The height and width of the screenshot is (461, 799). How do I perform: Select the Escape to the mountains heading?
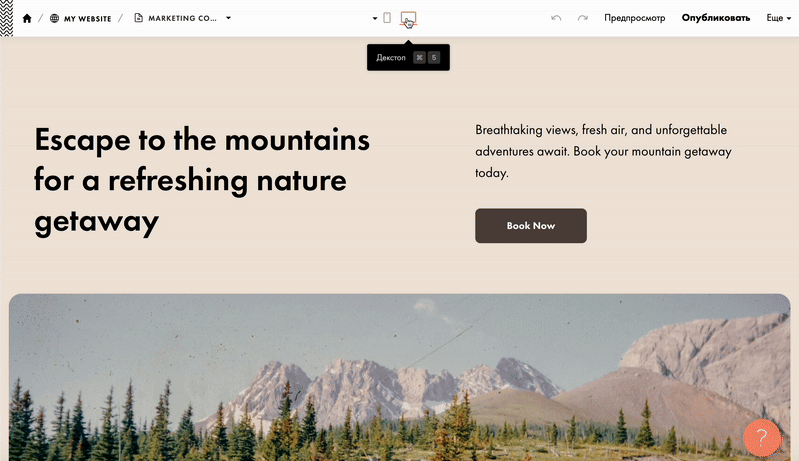pyautogui.click(x=202, y=181)
